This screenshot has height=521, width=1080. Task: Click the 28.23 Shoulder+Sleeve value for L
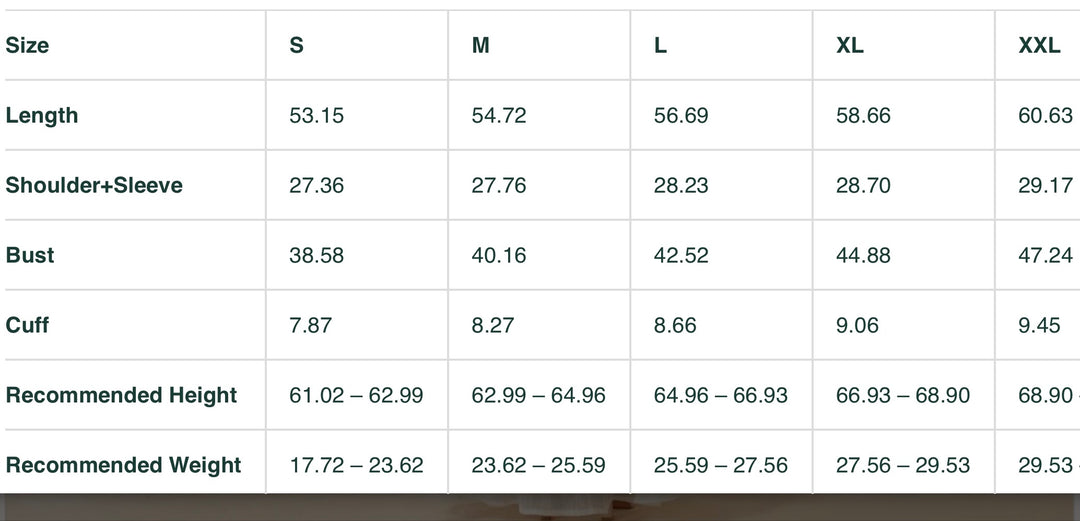click(681, 186)
